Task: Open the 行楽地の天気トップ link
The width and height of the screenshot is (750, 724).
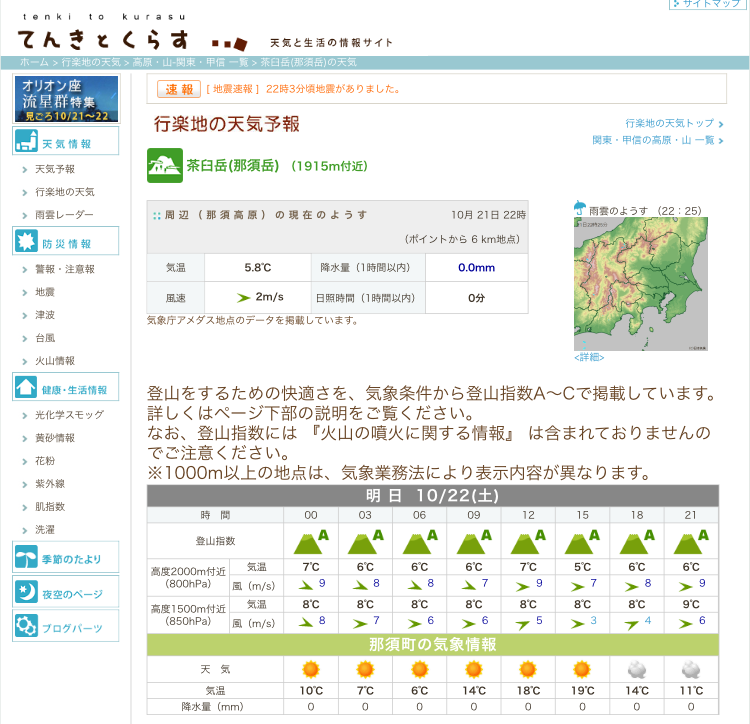Action: pyautogui.click(x=669, y=123)
